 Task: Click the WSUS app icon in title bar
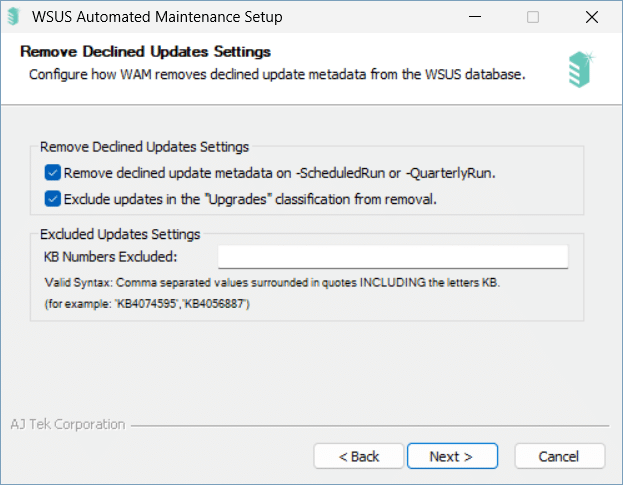tap(14, 17)
